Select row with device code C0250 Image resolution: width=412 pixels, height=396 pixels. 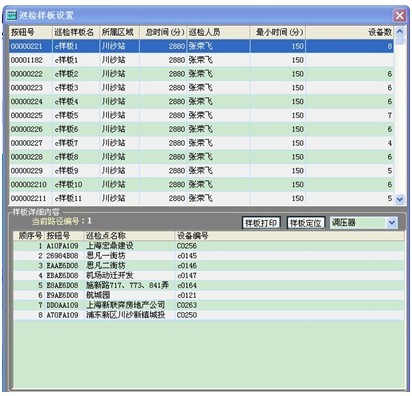tap(209, 315)
